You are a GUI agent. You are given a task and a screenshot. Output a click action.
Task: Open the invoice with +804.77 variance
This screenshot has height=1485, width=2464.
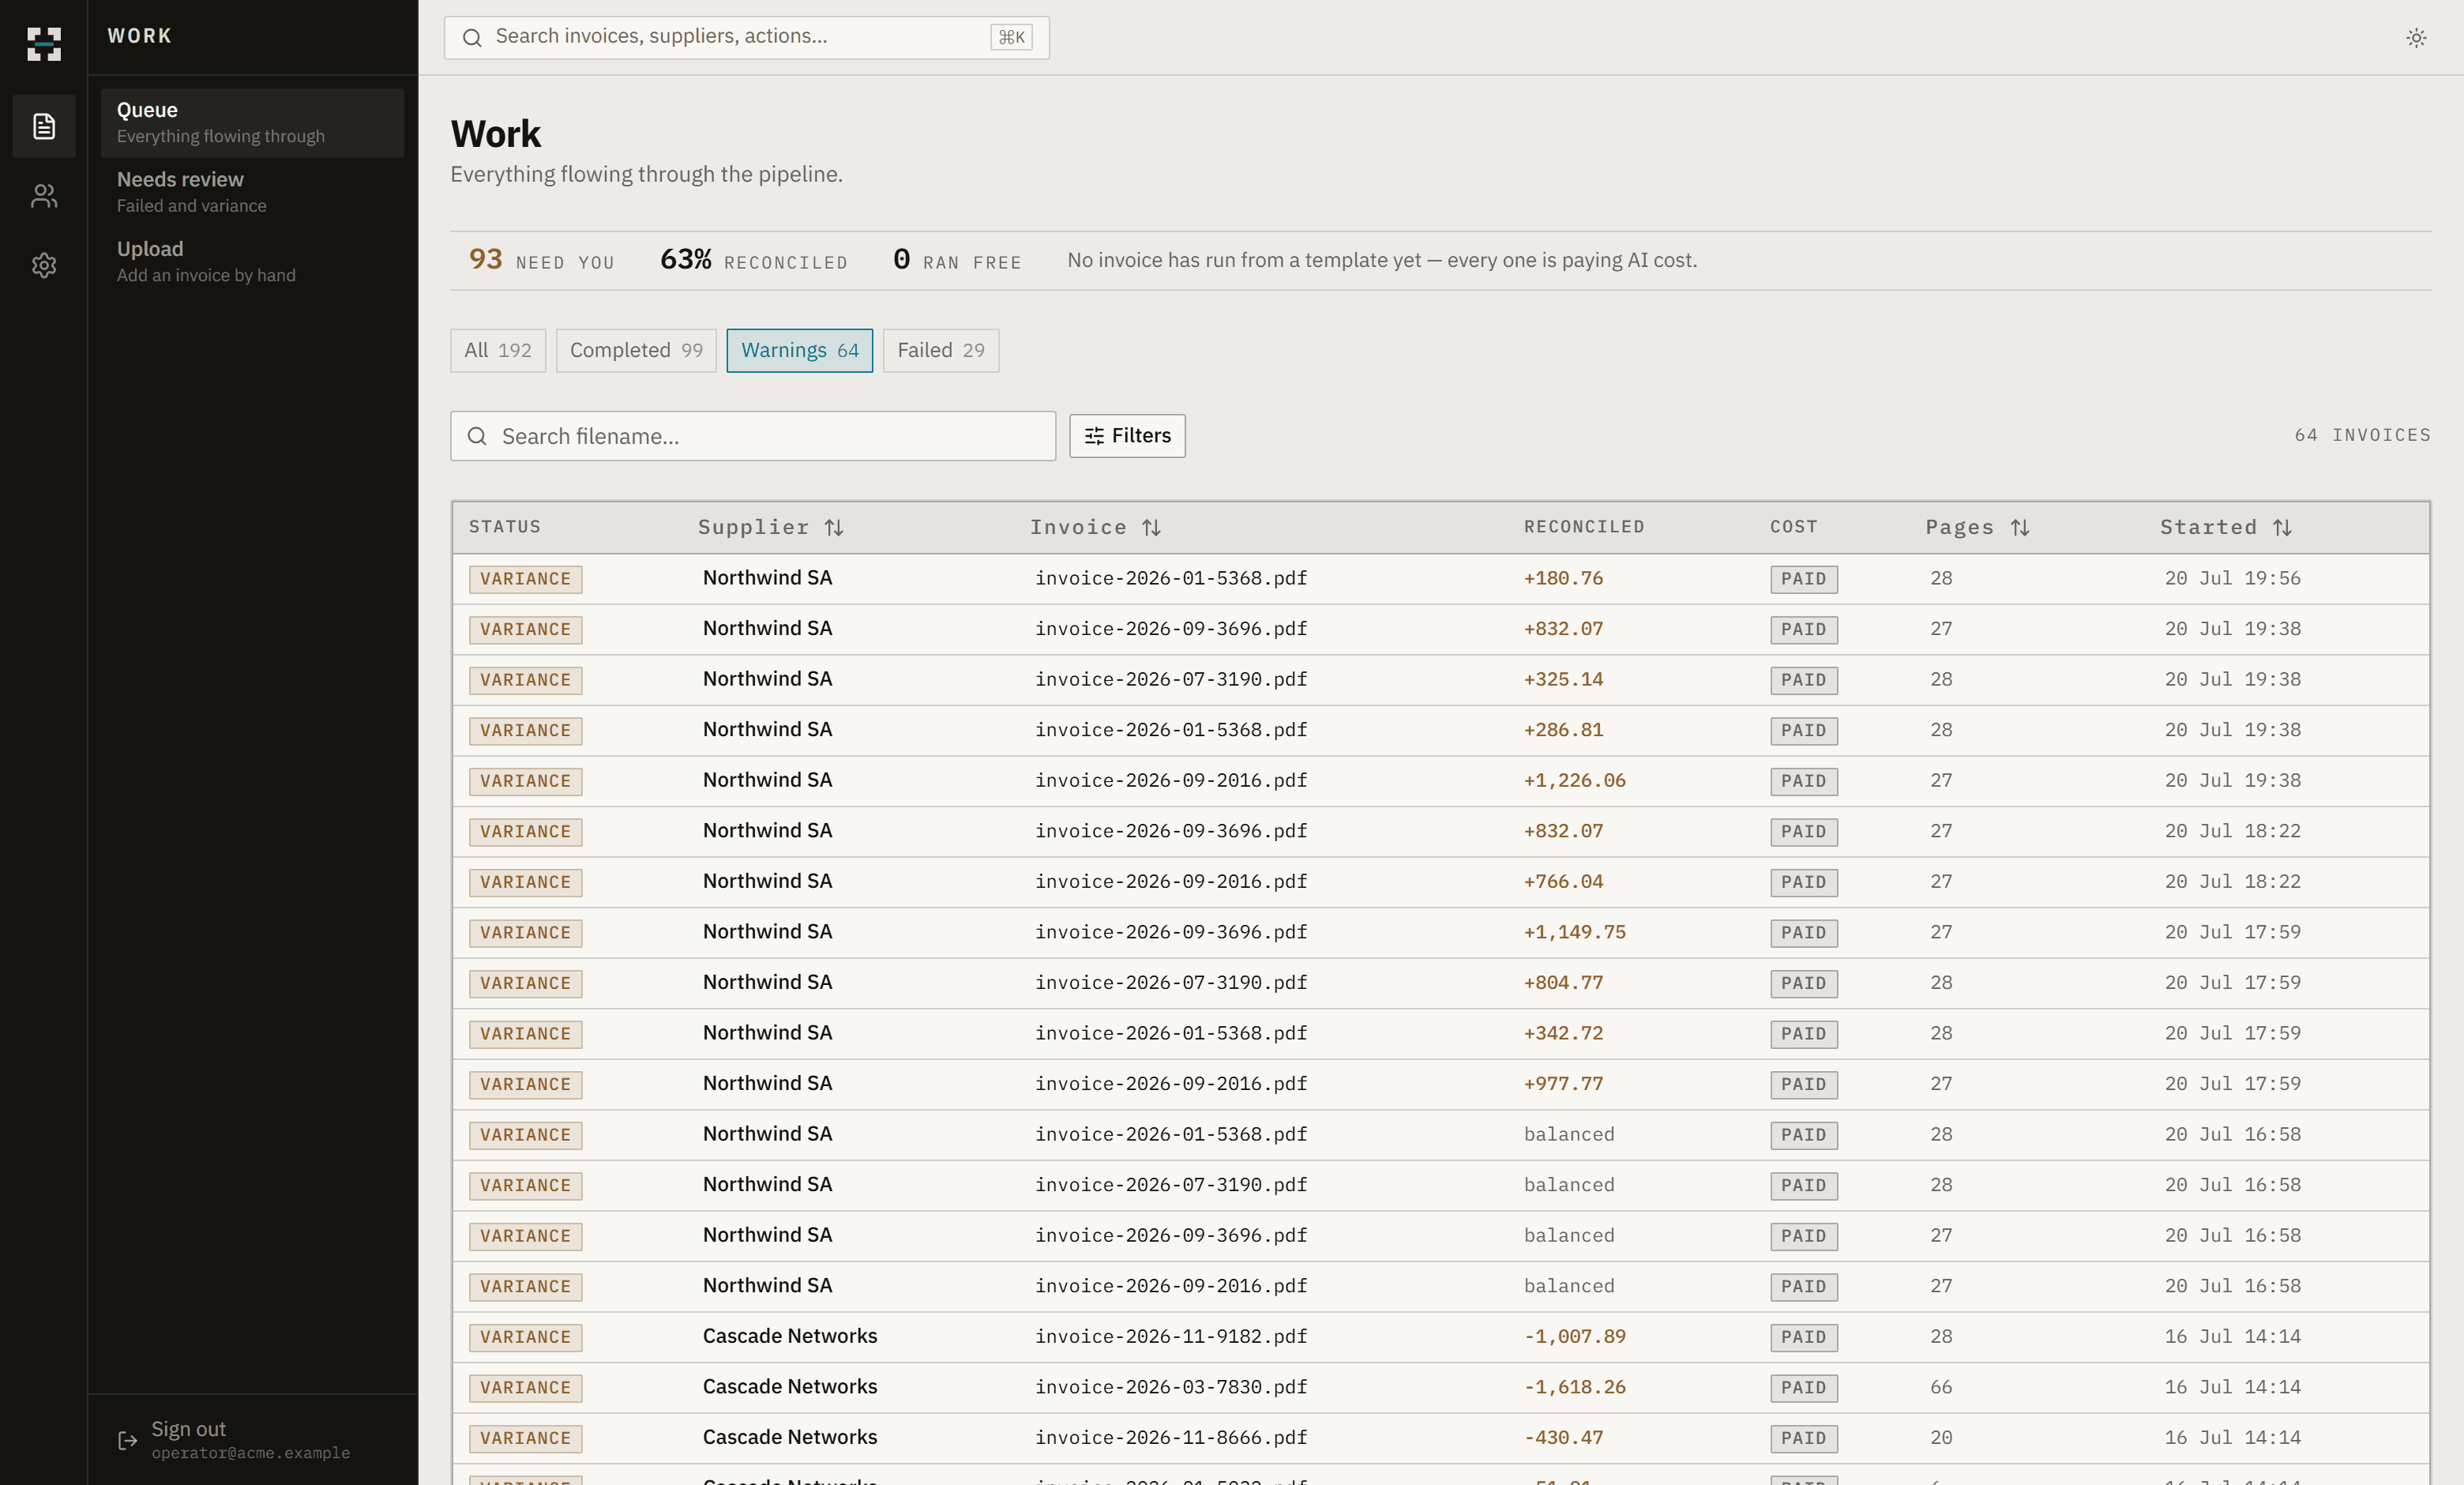pyautogui.click(x=1440, y=983)
